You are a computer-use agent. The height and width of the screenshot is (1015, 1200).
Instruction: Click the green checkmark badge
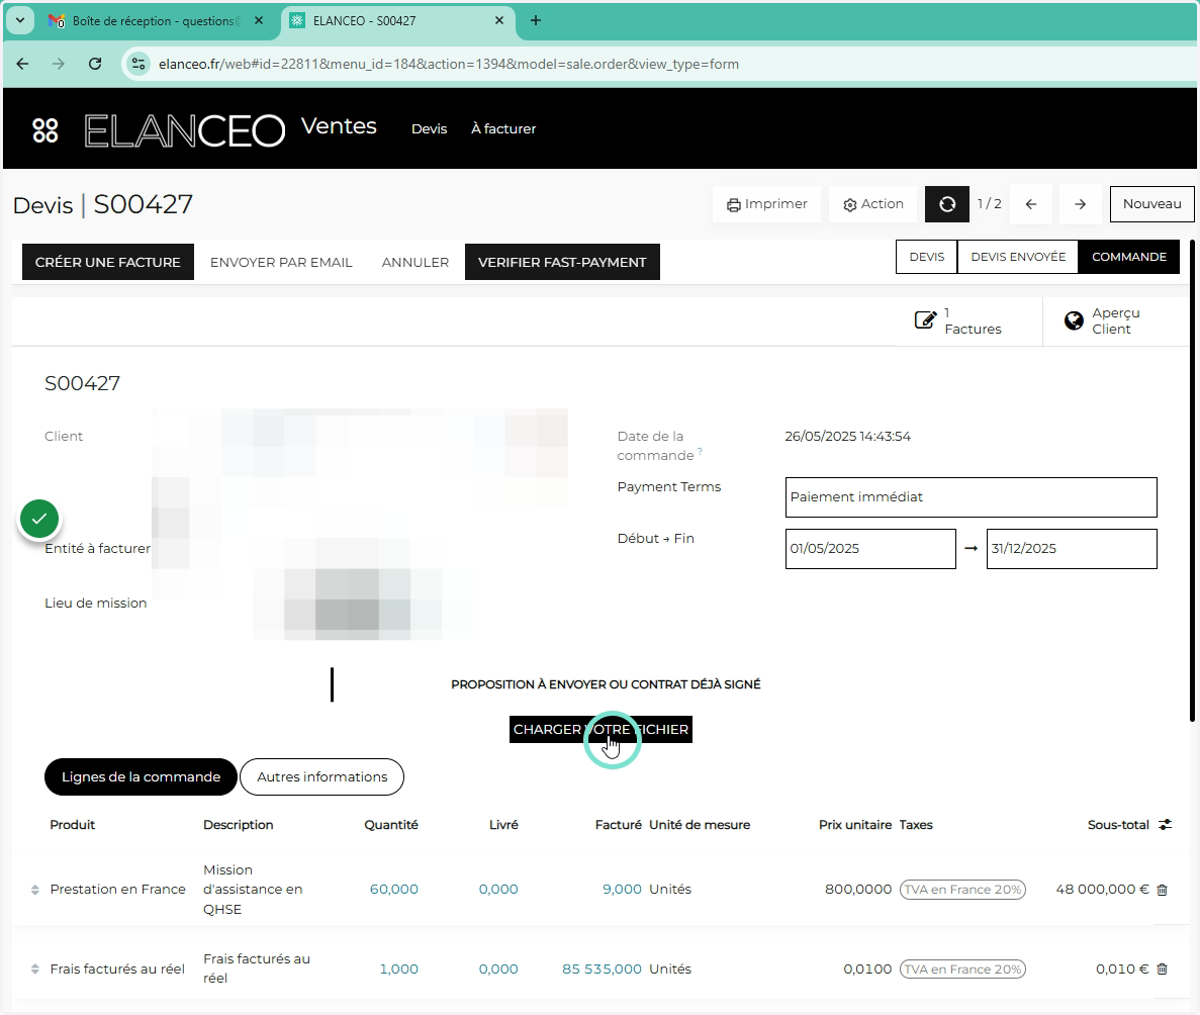[39, 519]
